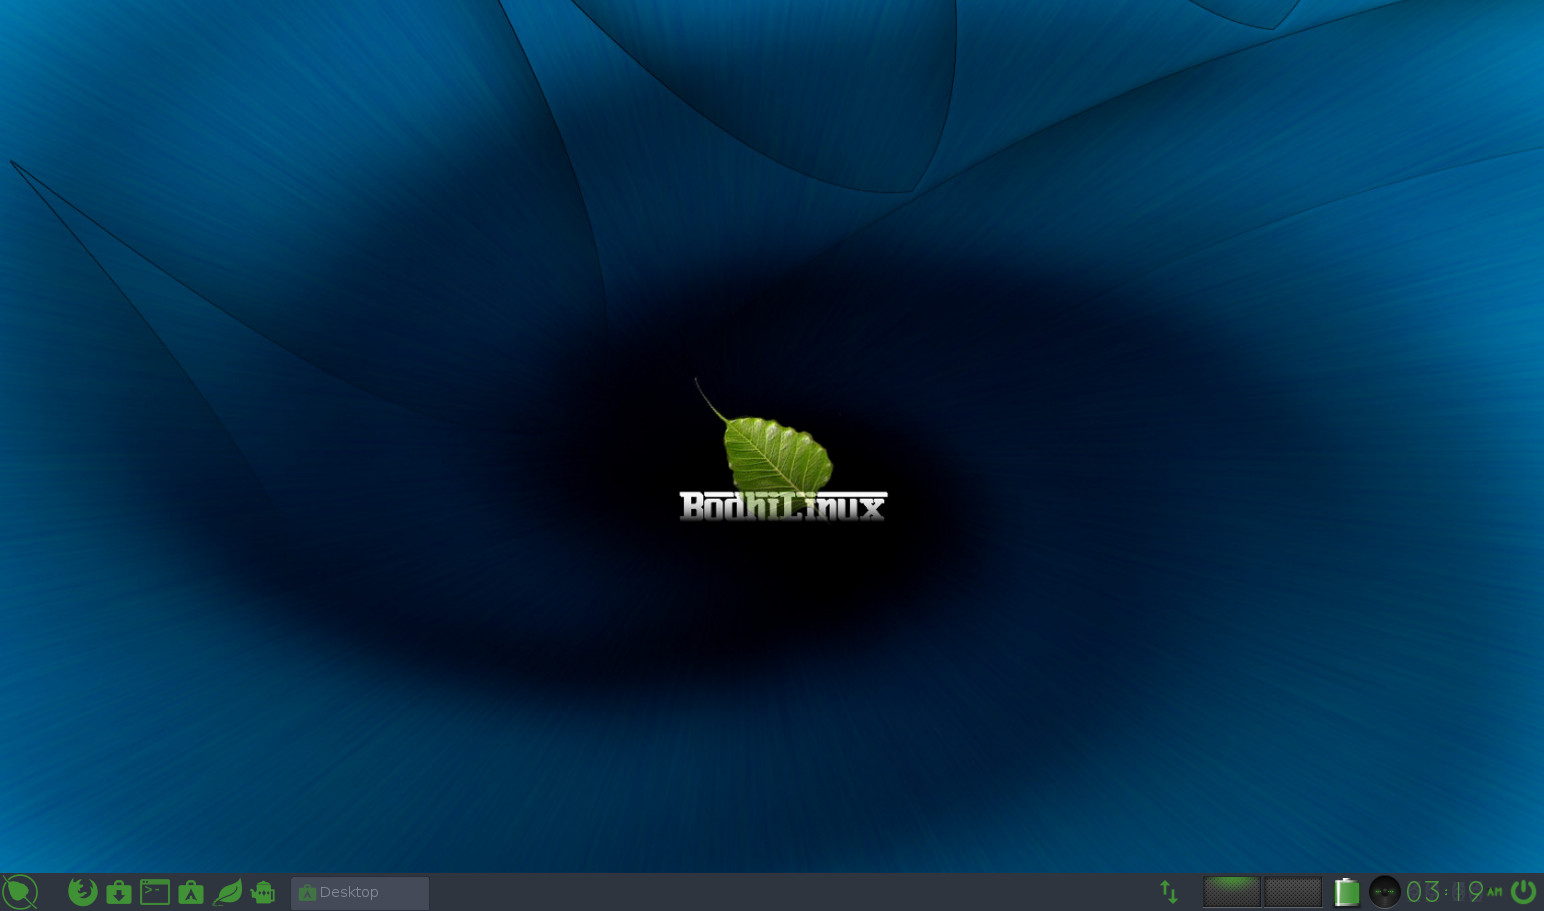The image size is (1544, 911).
Task: Switch to the second virtual desktop in pager
Action: [1293, 892]
